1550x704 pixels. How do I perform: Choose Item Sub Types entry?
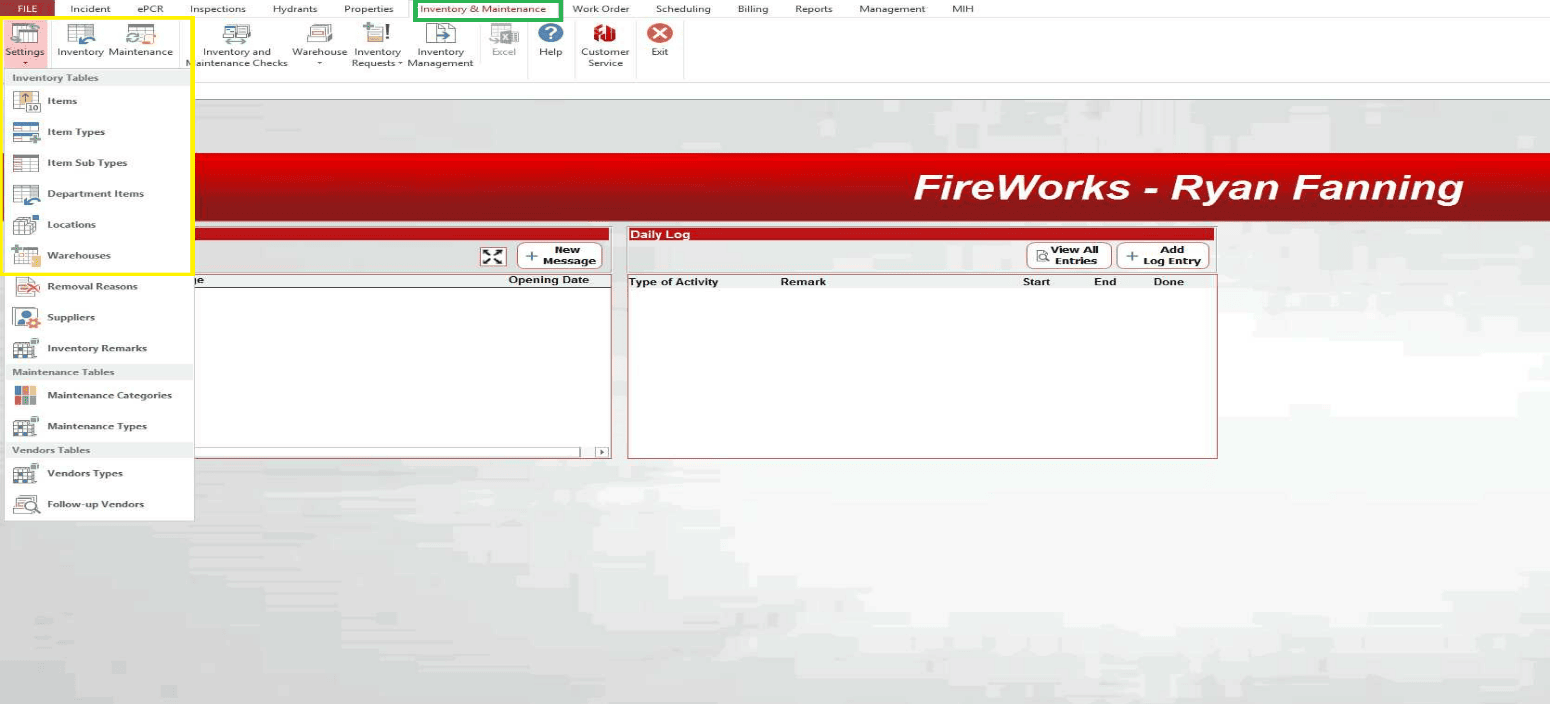point(99,163)
